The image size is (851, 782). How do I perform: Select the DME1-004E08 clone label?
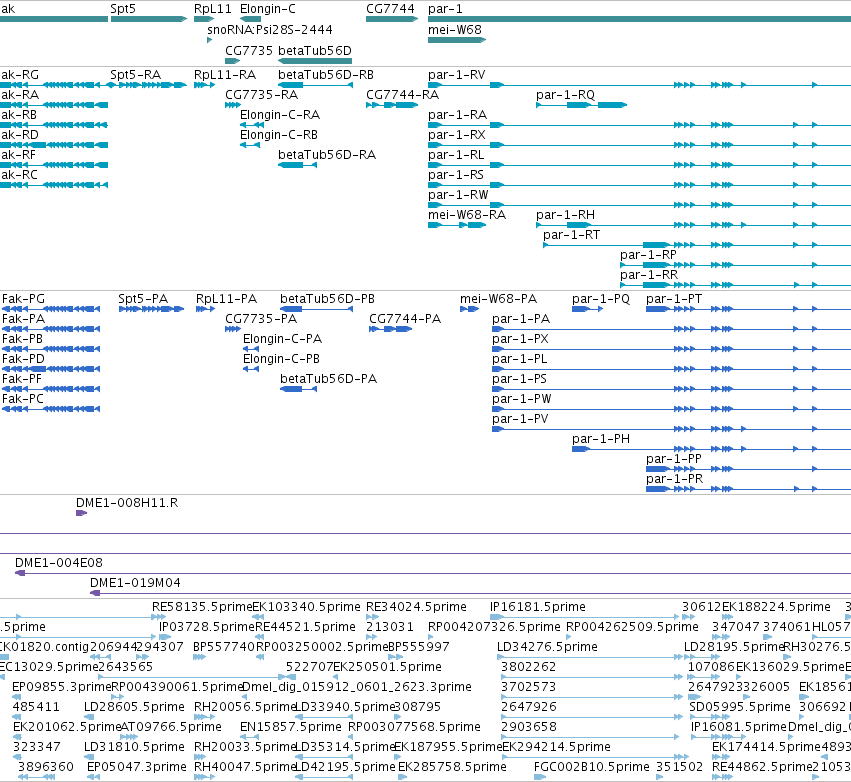tap(59, 564)
